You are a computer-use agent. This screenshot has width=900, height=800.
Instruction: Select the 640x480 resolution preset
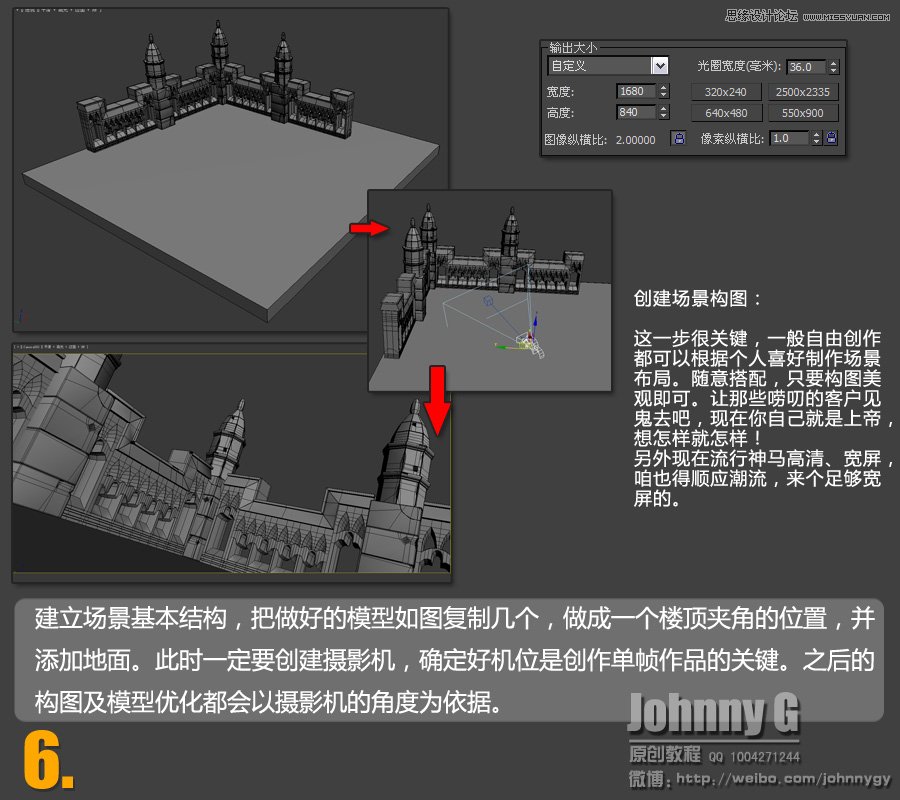tap(726, 112)
